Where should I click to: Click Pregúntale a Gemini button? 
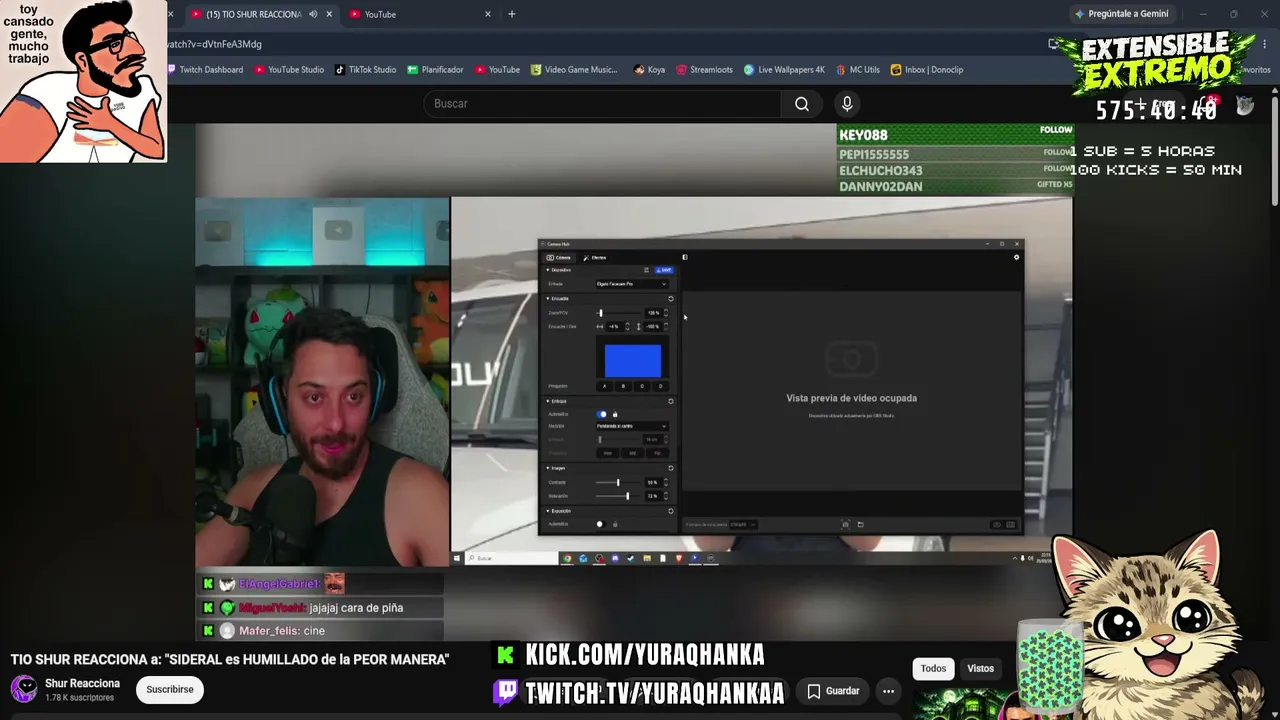1121,14
